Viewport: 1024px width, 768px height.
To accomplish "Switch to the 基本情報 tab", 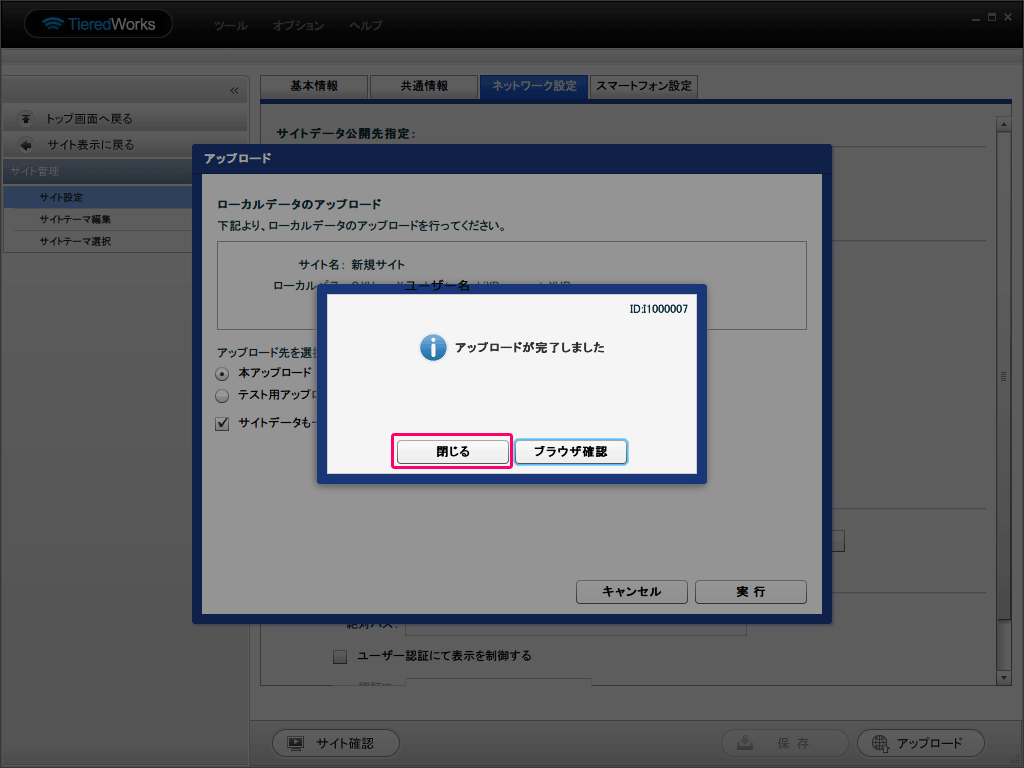I will tap(314, 87).
